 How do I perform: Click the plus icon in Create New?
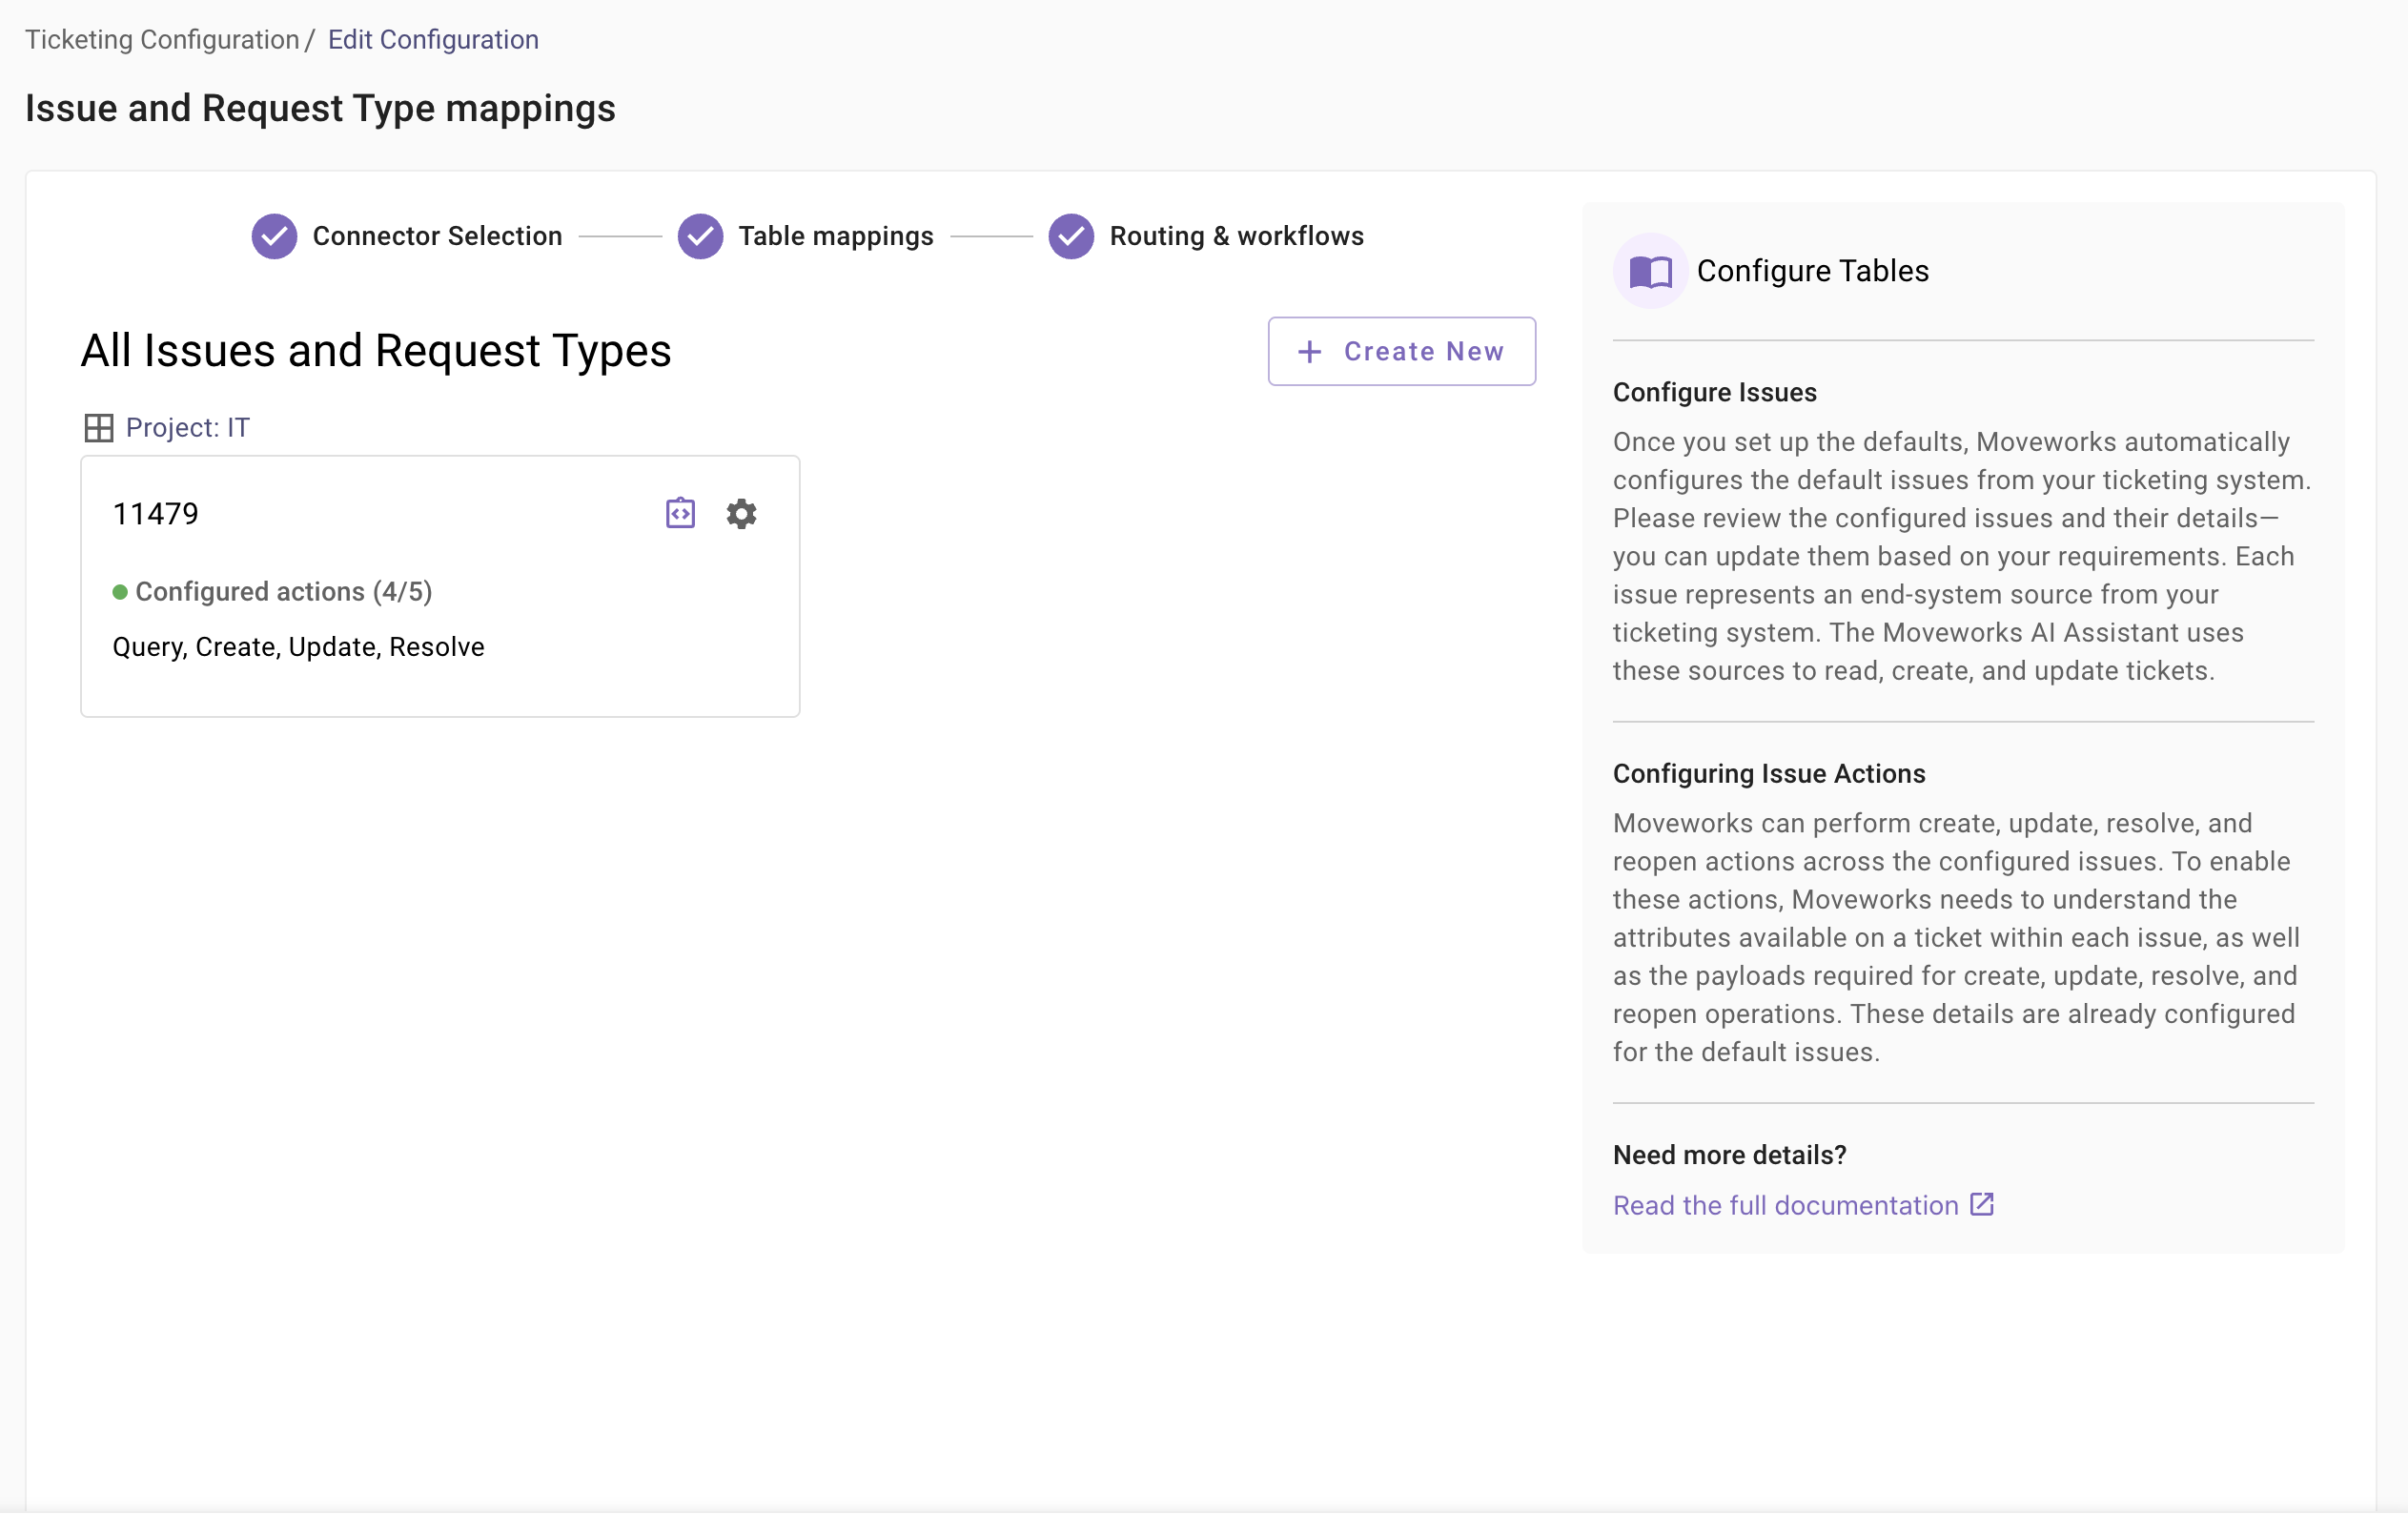click(x=1309, y=352)
